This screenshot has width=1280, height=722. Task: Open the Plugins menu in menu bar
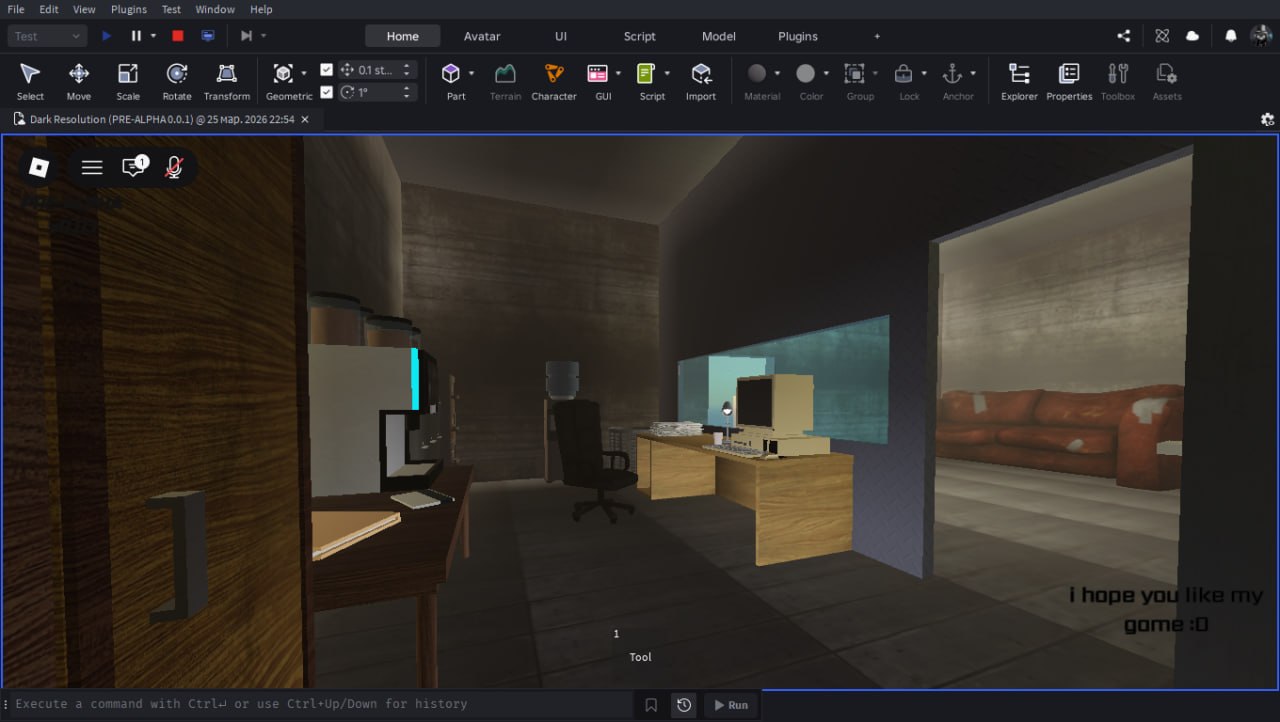pos(129,9)
